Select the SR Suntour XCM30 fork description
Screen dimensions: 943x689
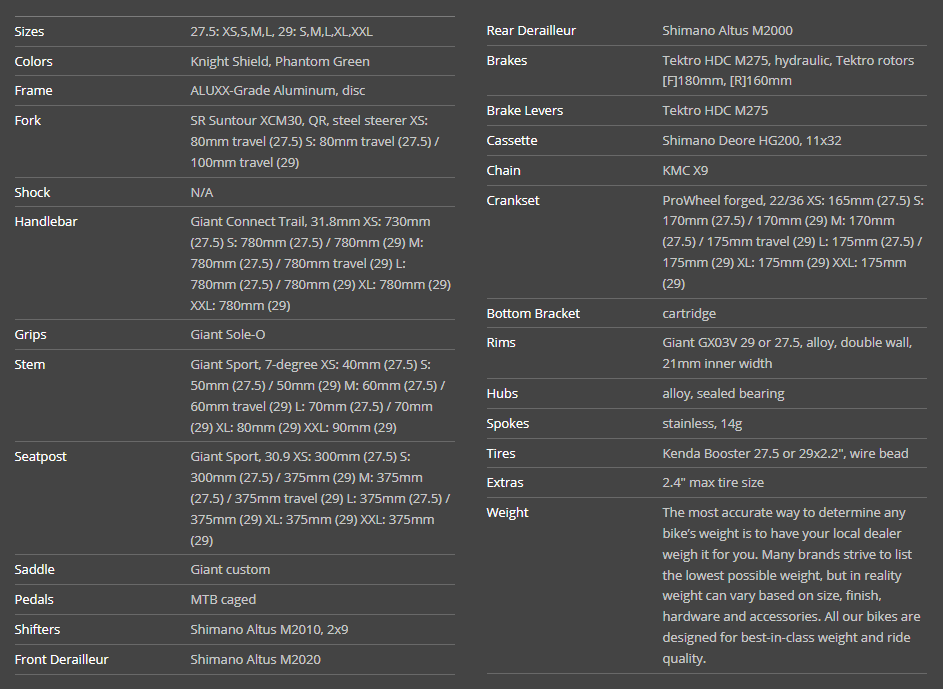[x=320, y=141]
